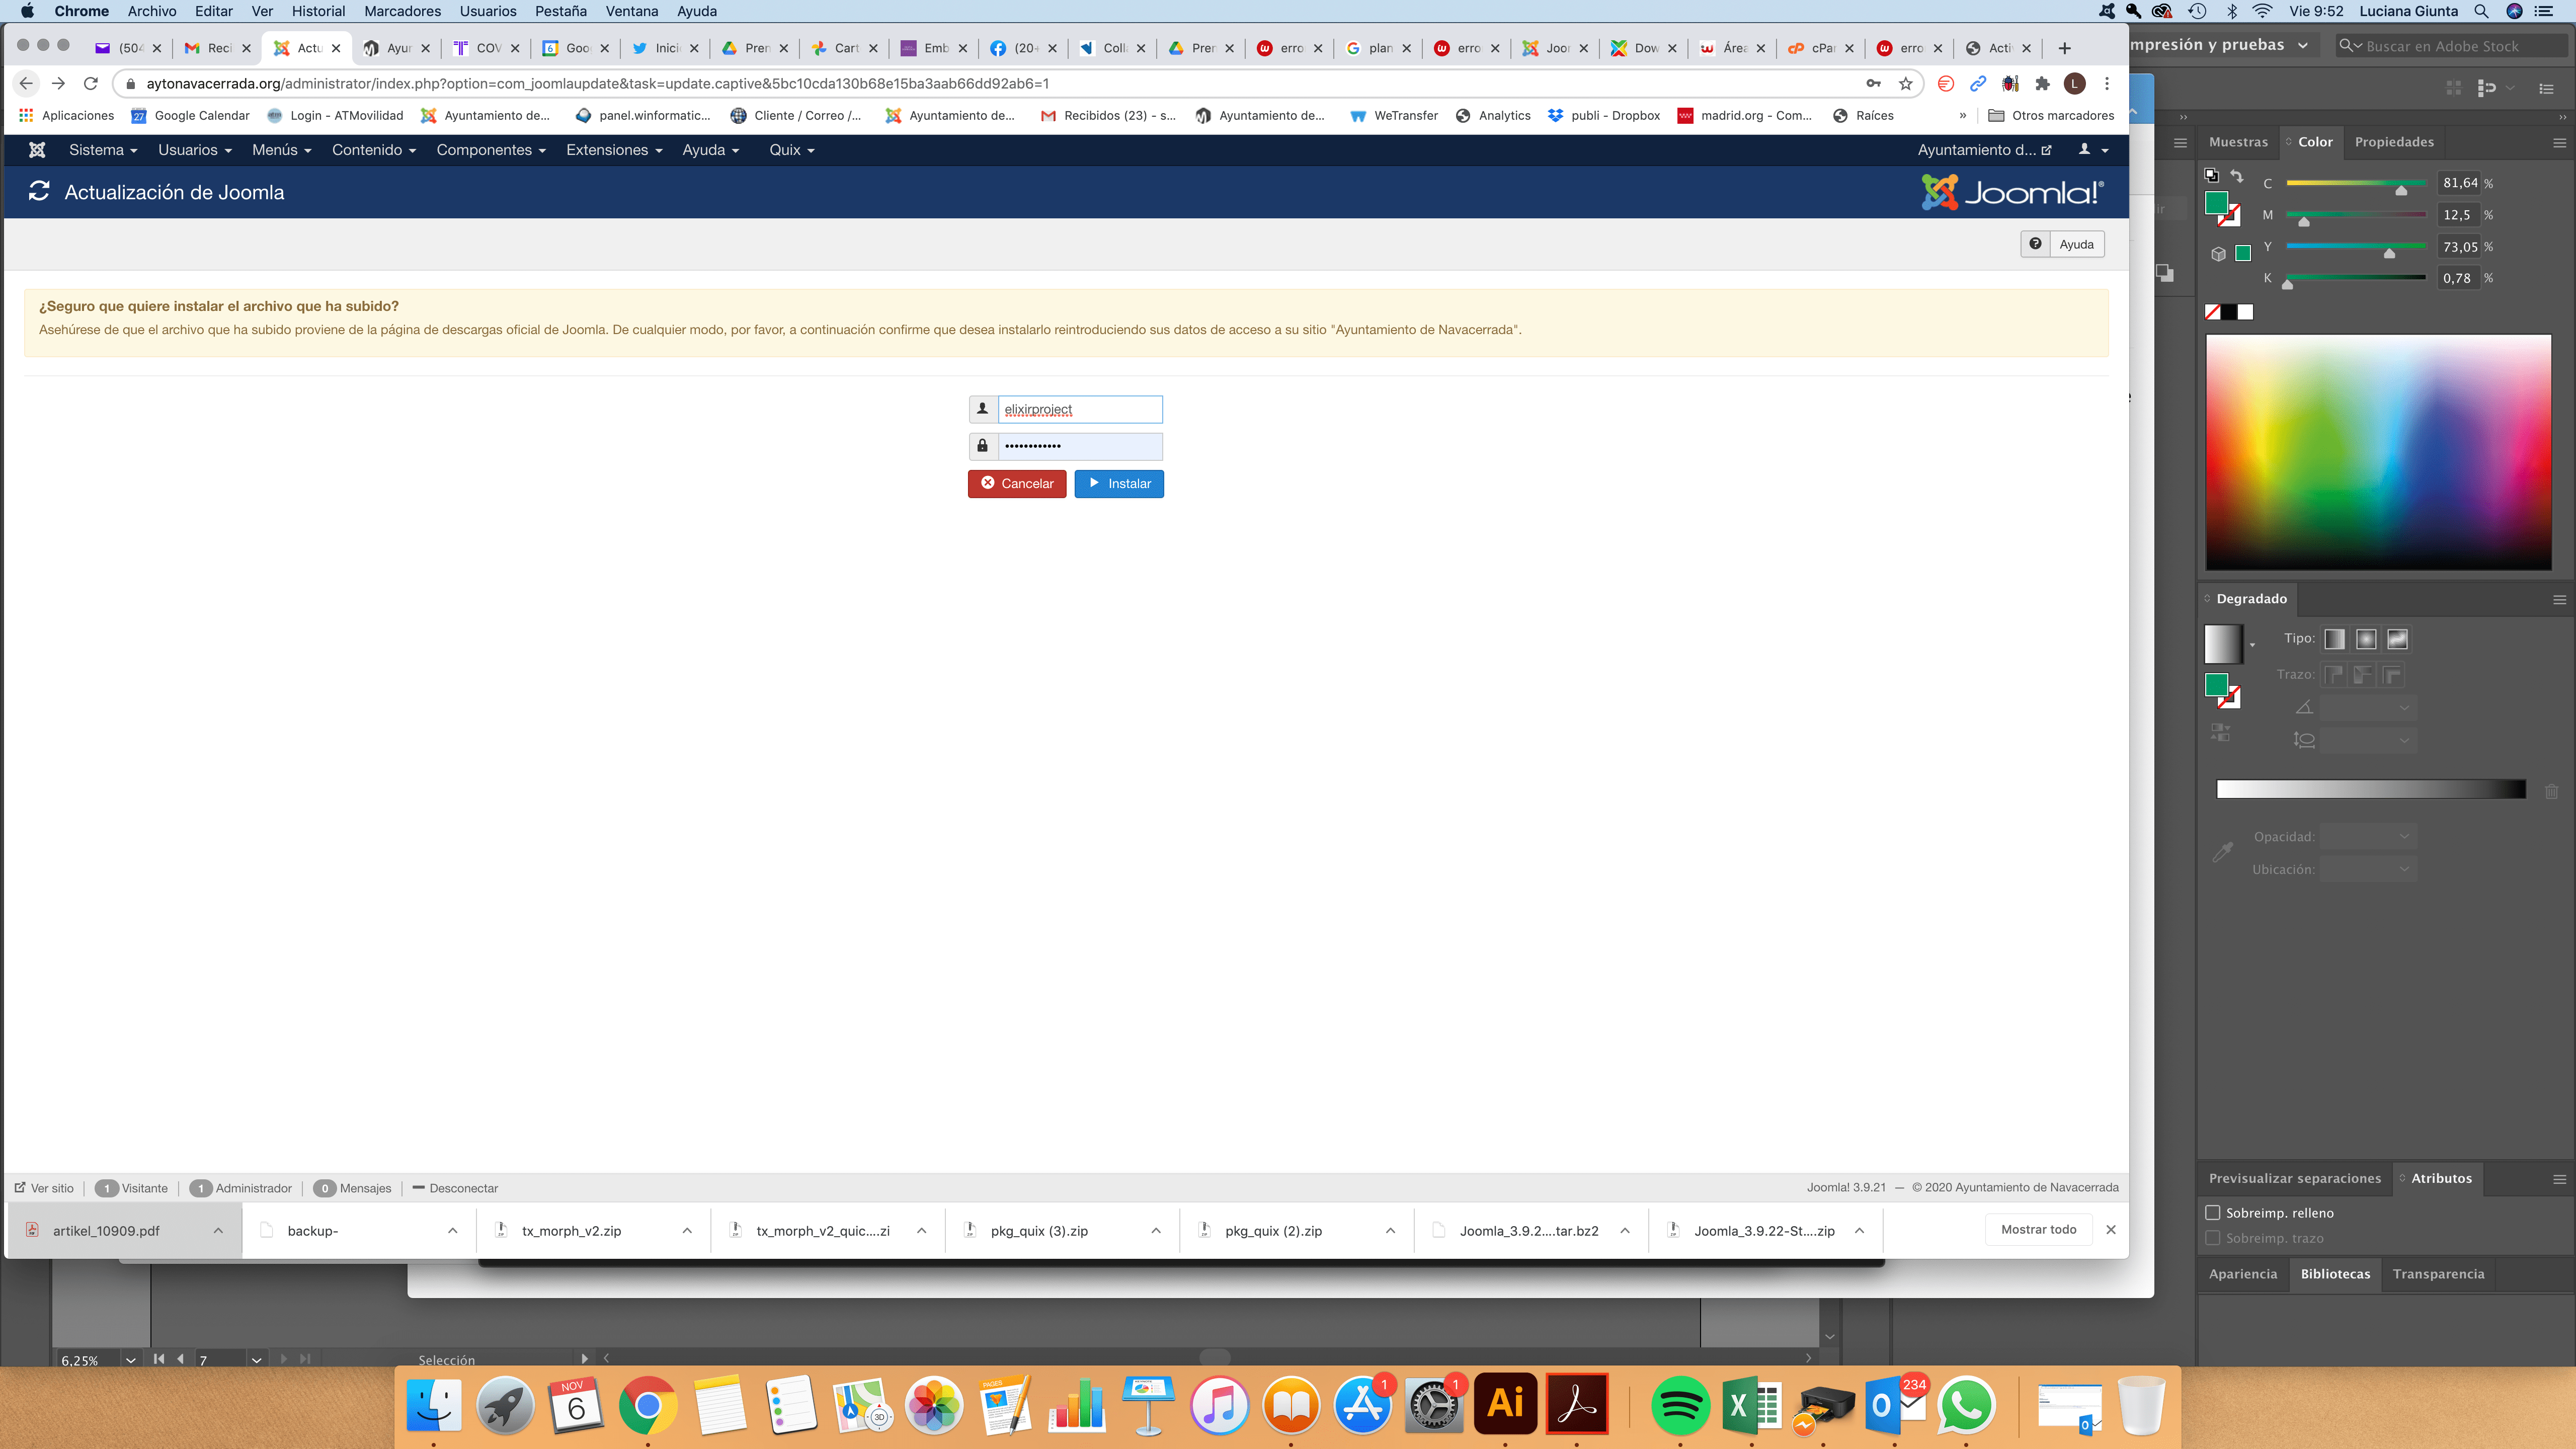Open WhatsApp from the Dock

(1966, 1405)
